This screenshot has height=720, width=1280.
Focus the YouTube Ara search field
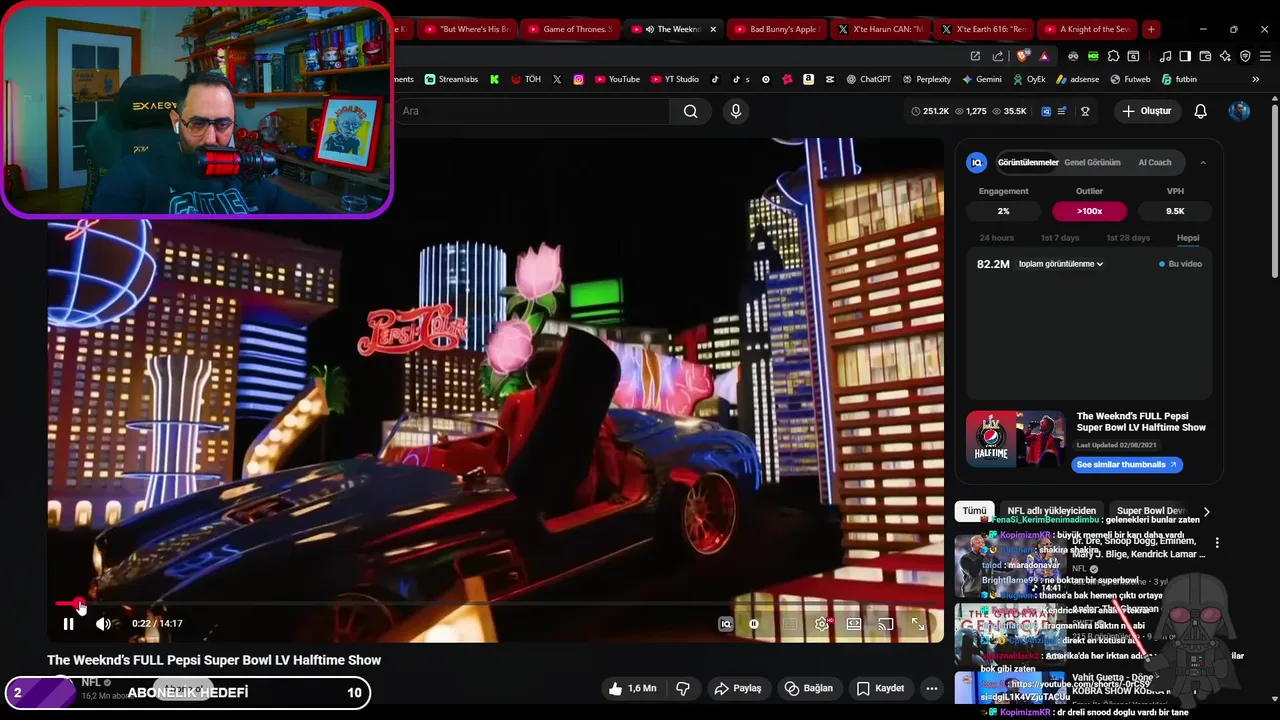pyautogui.click(x=532, y=111)
